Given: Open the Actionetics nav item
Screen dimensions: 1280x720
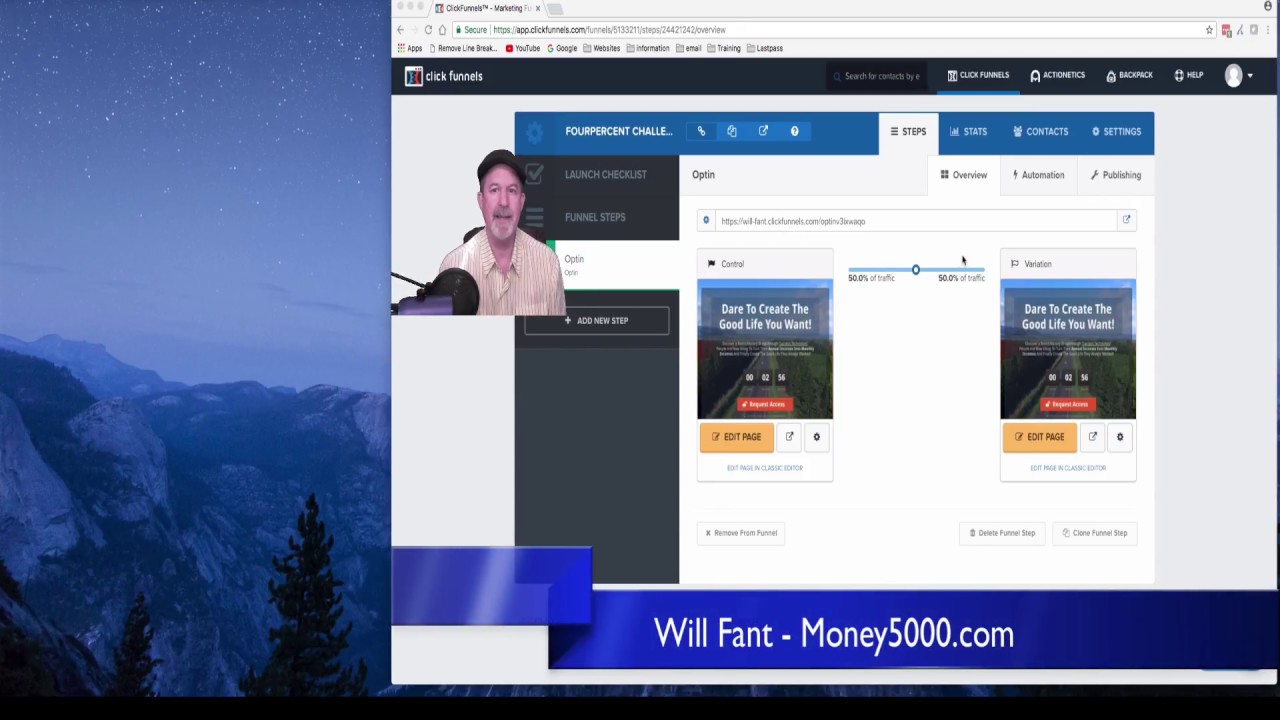Looking at the screenshot, I should [x=1057, y=75].
